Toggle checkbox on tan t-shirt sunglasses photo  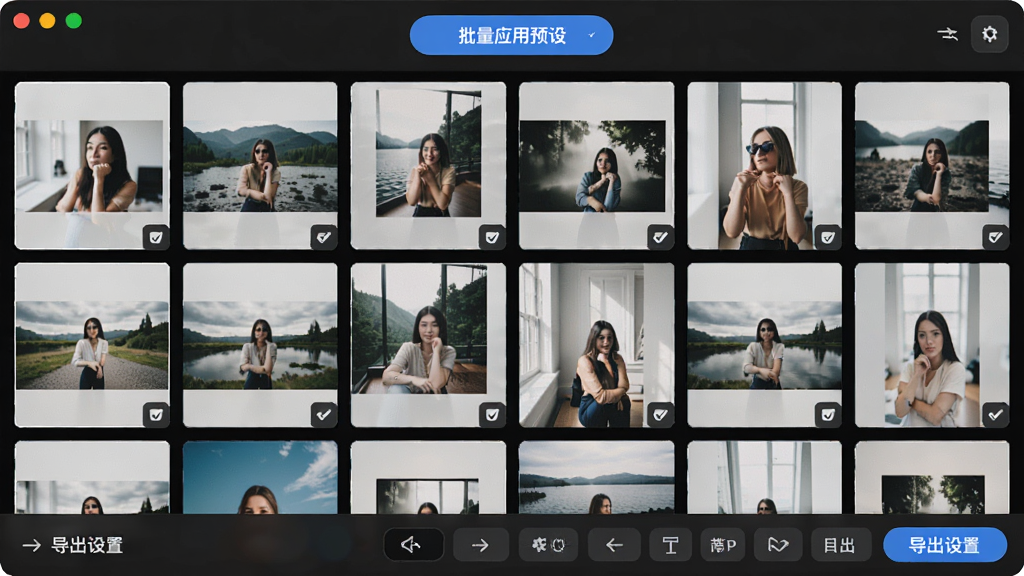pyautogui.click(x=827, y=237)
